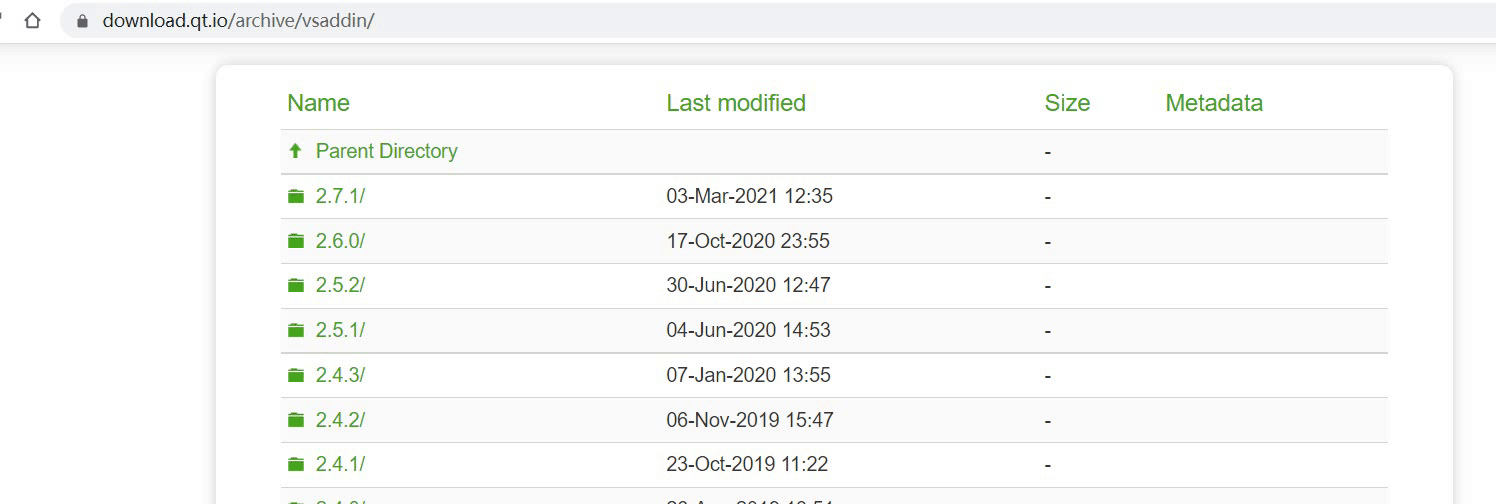Click the folder icon beside 2.5.2/
This screenshot has height=504, width=1496.
coord(296,286)
